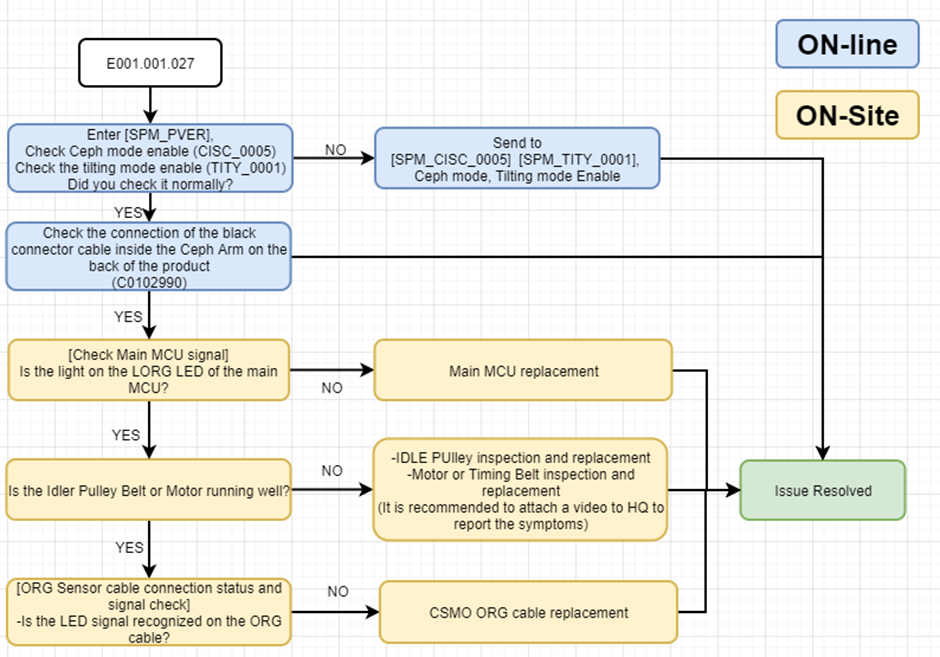Select the Send to [SPM_CISC_0005] box

(517, 157)
